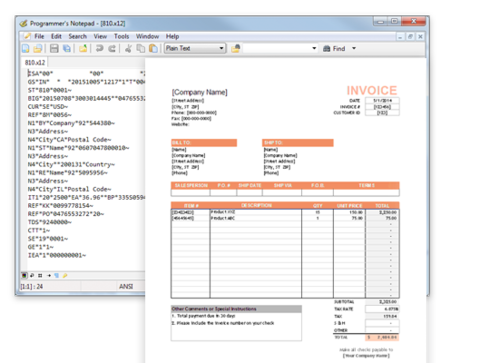Open the Tools menu
This screenshot has height=363, width=480.
[x=121, y=36]
